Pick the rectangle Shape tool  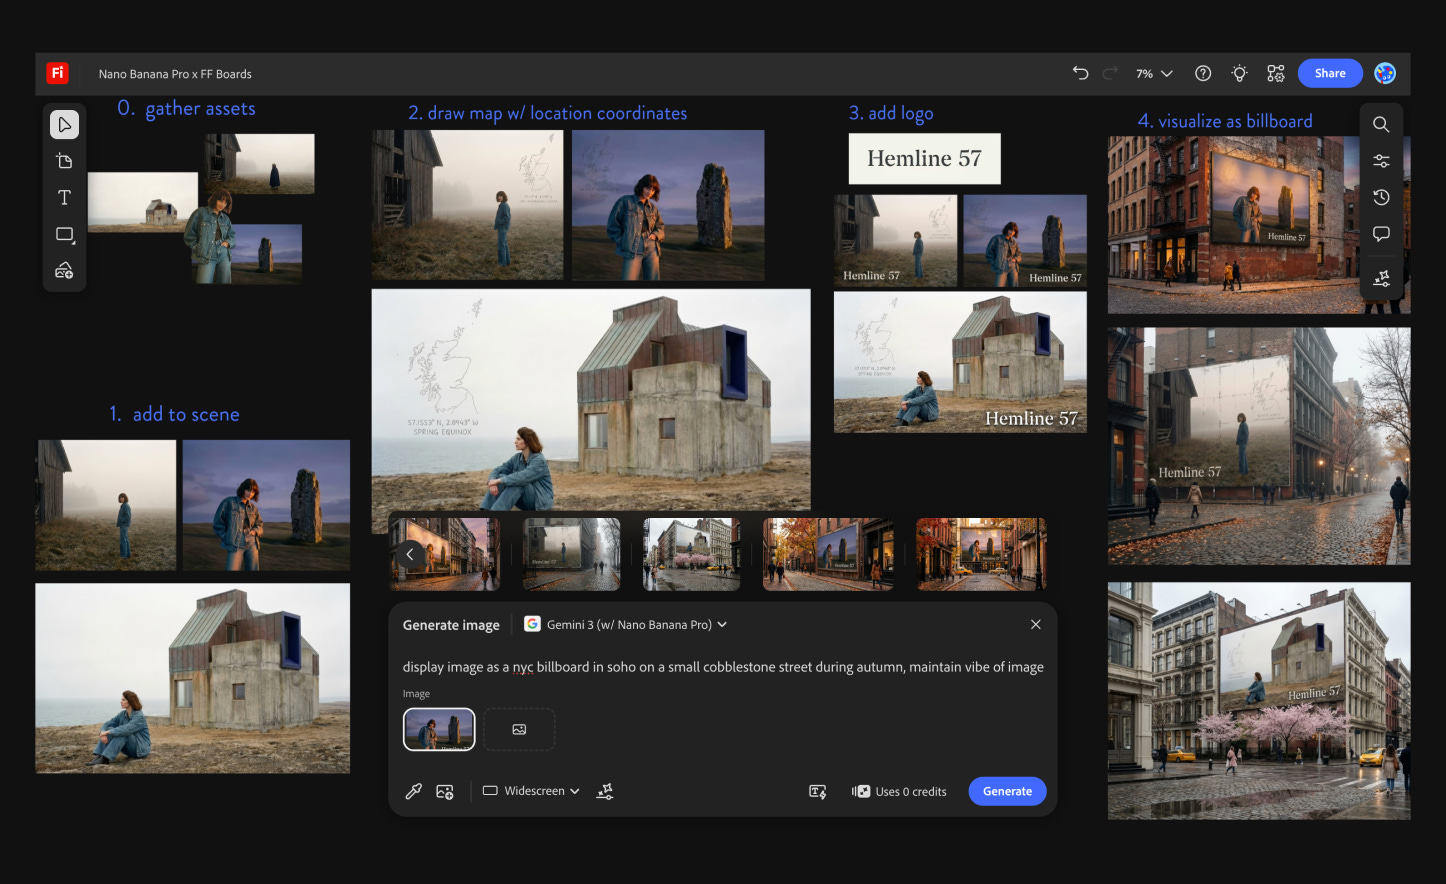[x=64, y=234]
